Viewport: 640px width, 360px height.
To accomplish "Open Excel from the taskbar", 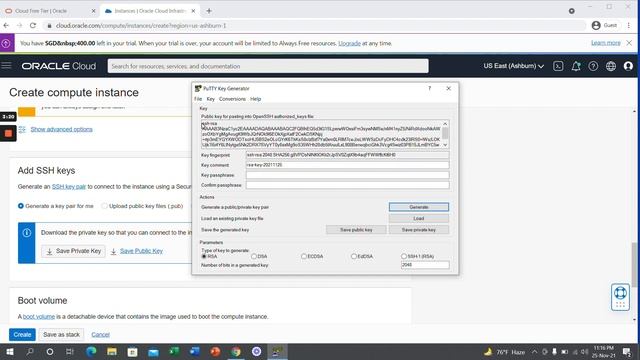I will click(x=174, y=351).
